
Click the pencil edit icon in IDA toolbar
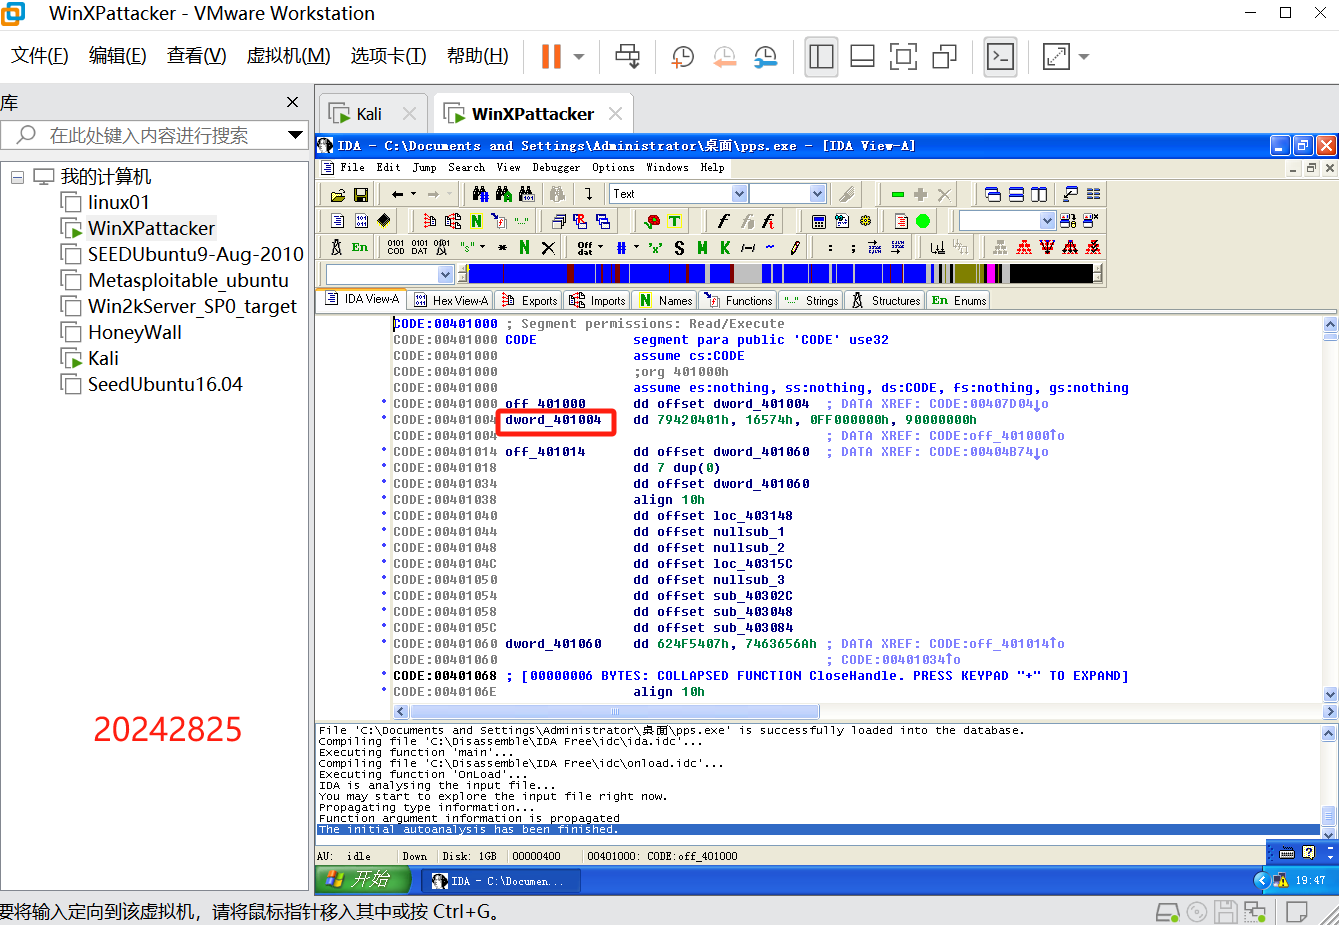click(x=795, y=247)
